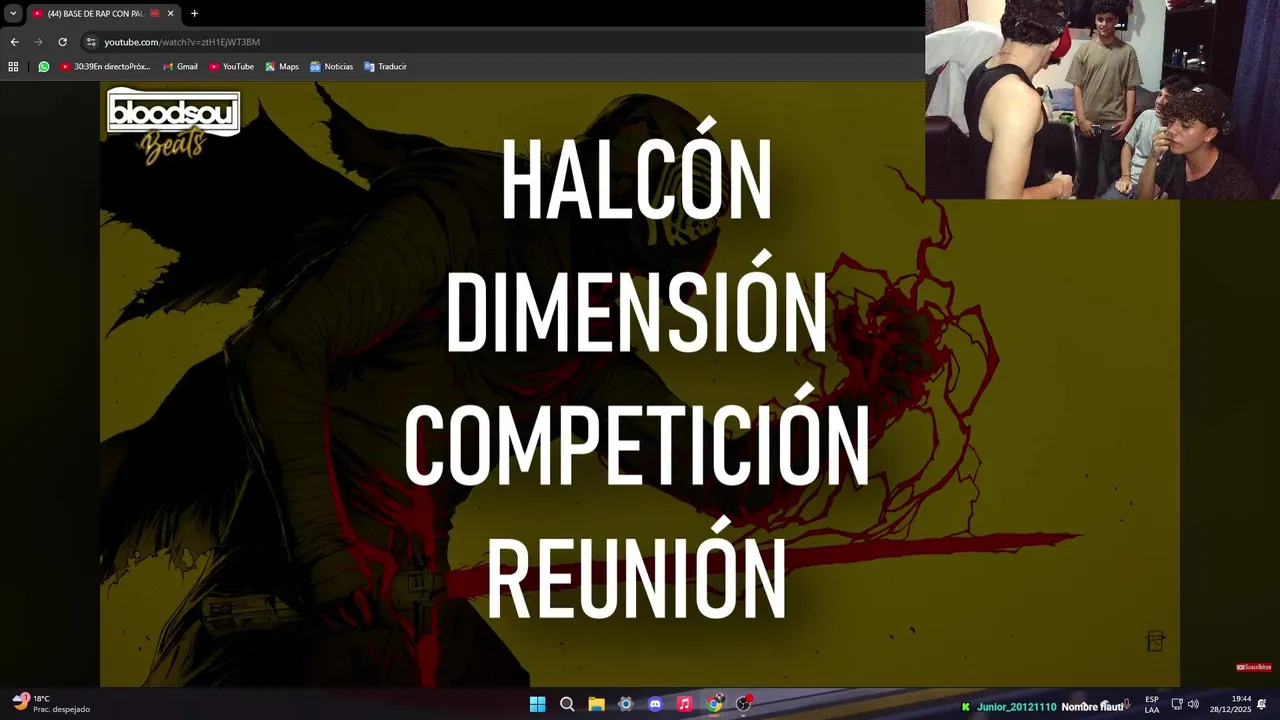Open the Windows Start menu
Image resolution: width=1280 pixels, height=720 pixels.
click(537, 704)
